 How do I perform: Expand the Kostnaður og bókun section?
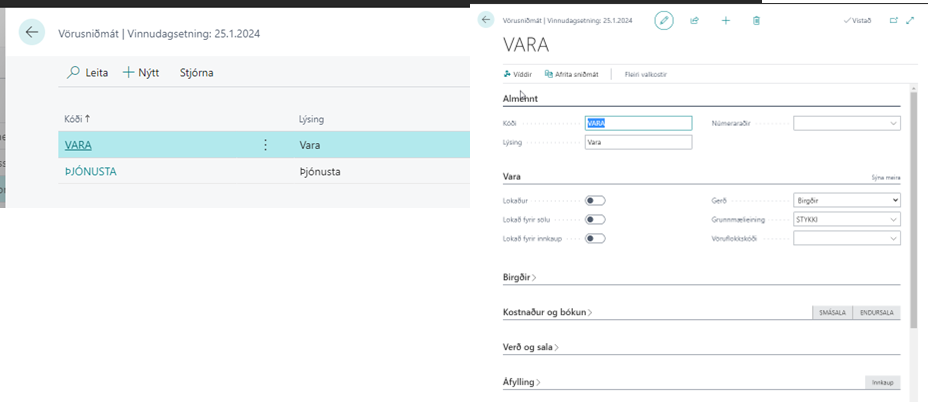[547, 312]
